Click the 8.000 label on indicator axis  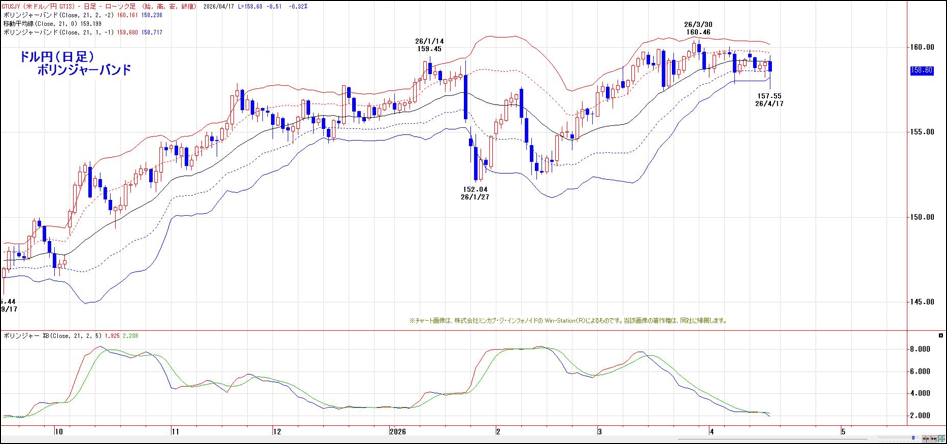[x=921, y=350]
